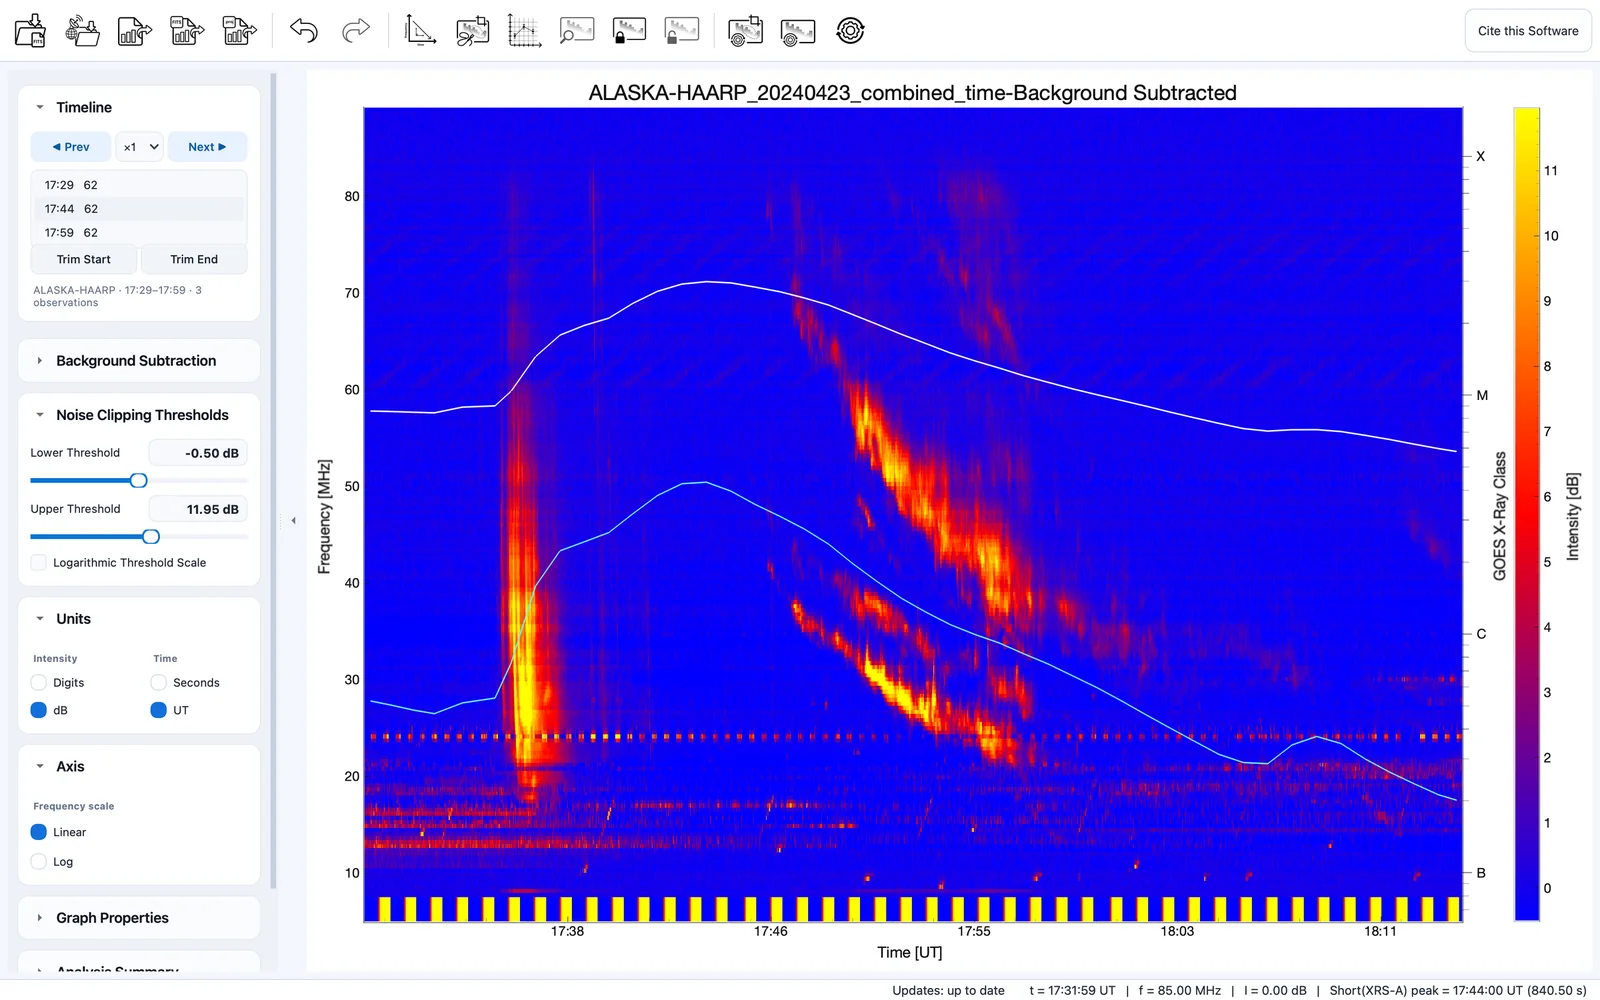
Task: Reset the spectrogram to original
Action: 797,30
